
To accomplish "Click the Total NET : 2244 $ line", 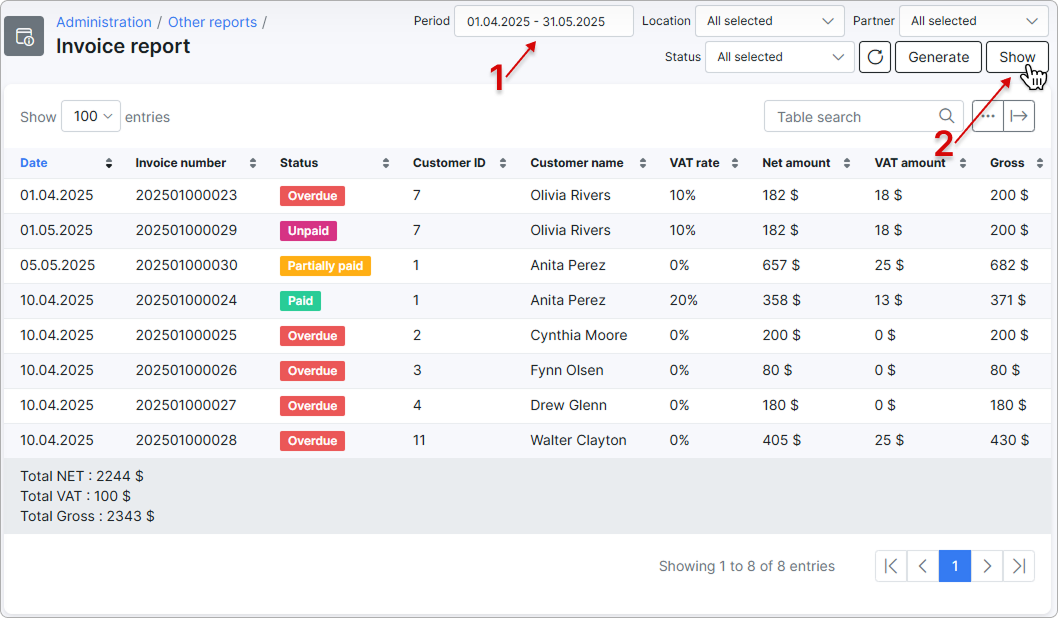I will pos(82,476).
